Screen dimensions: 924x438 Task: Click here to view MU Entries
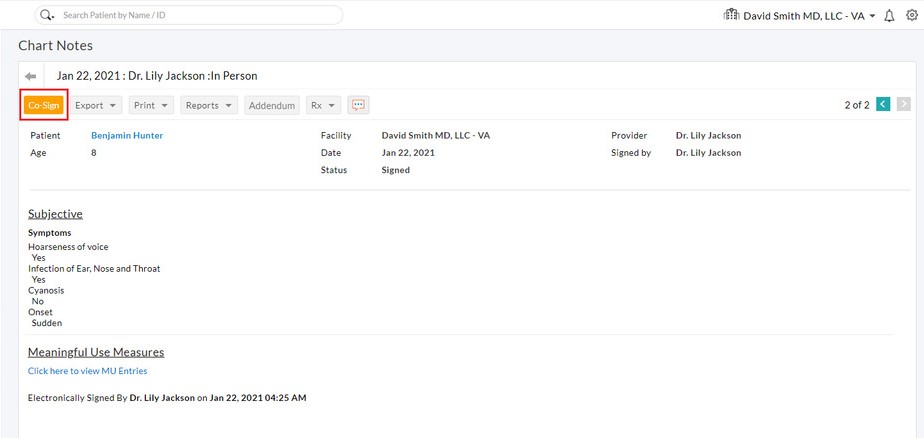point(87,371)
